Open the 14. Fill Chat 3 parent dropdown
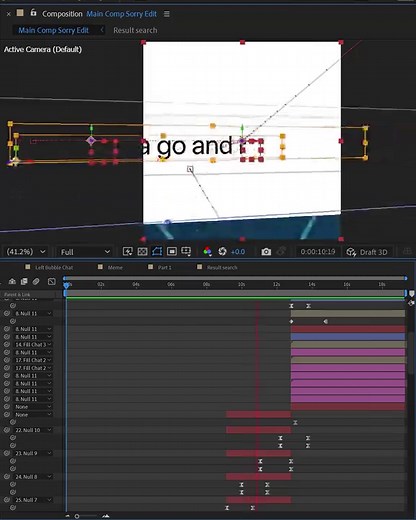416x520 pixels. coord(33,344)
